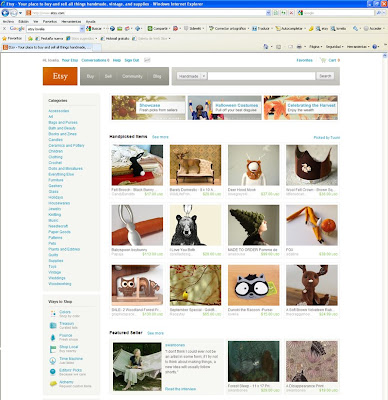Click the red Stop icon beside address bar
The height and width of the screenshot is (400, 388).
[291, 13]
